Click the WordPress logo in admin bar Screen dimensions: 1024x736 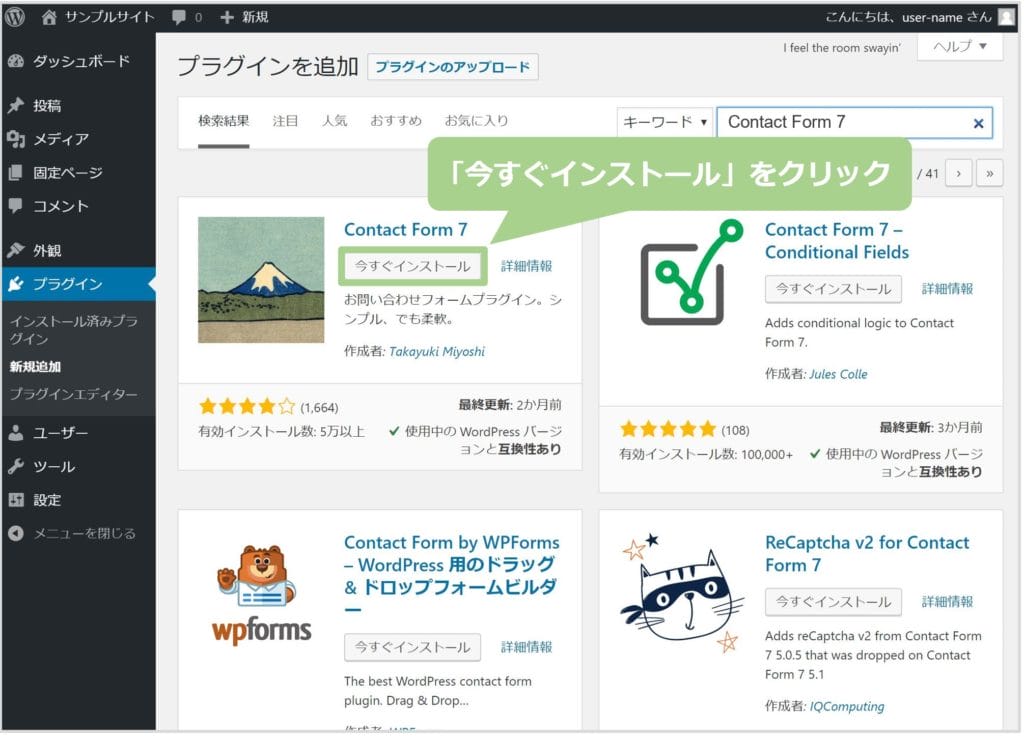pyautogui.click(x=15, y=16)
